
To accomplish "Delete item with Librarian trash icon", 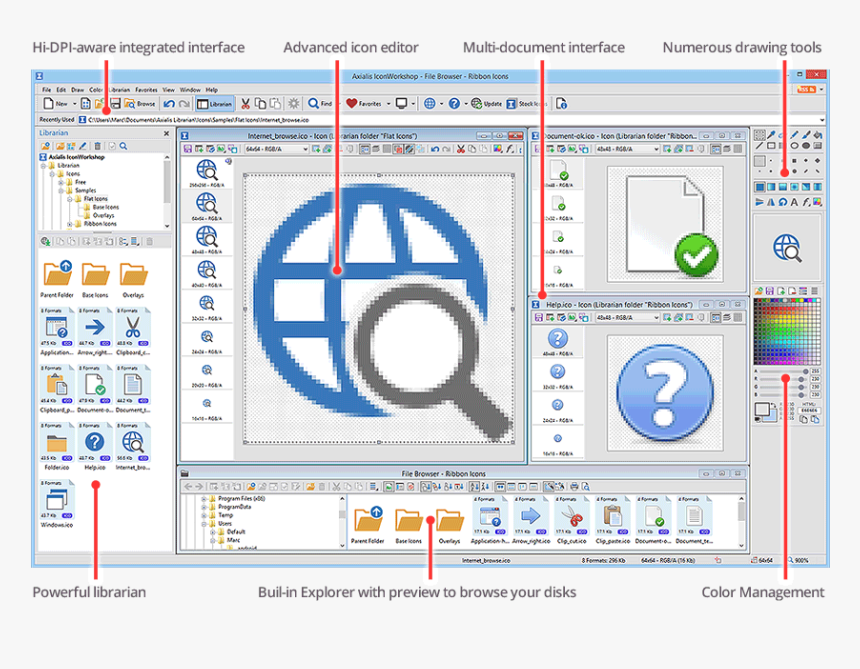I will pyautogui.click(x=98, y=146).
